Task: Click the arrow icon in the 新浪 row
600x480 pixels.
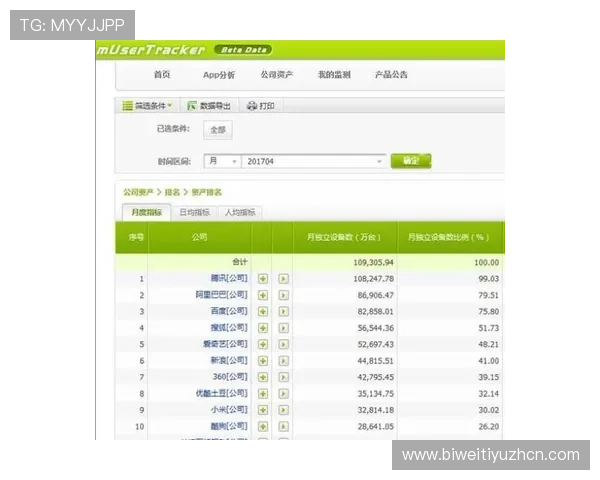Action: [283, 360]
